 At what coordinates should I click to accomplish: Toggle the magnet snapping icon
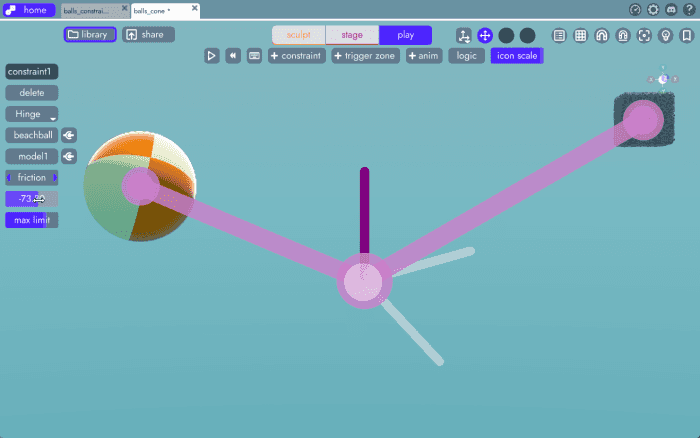(601, 35)
